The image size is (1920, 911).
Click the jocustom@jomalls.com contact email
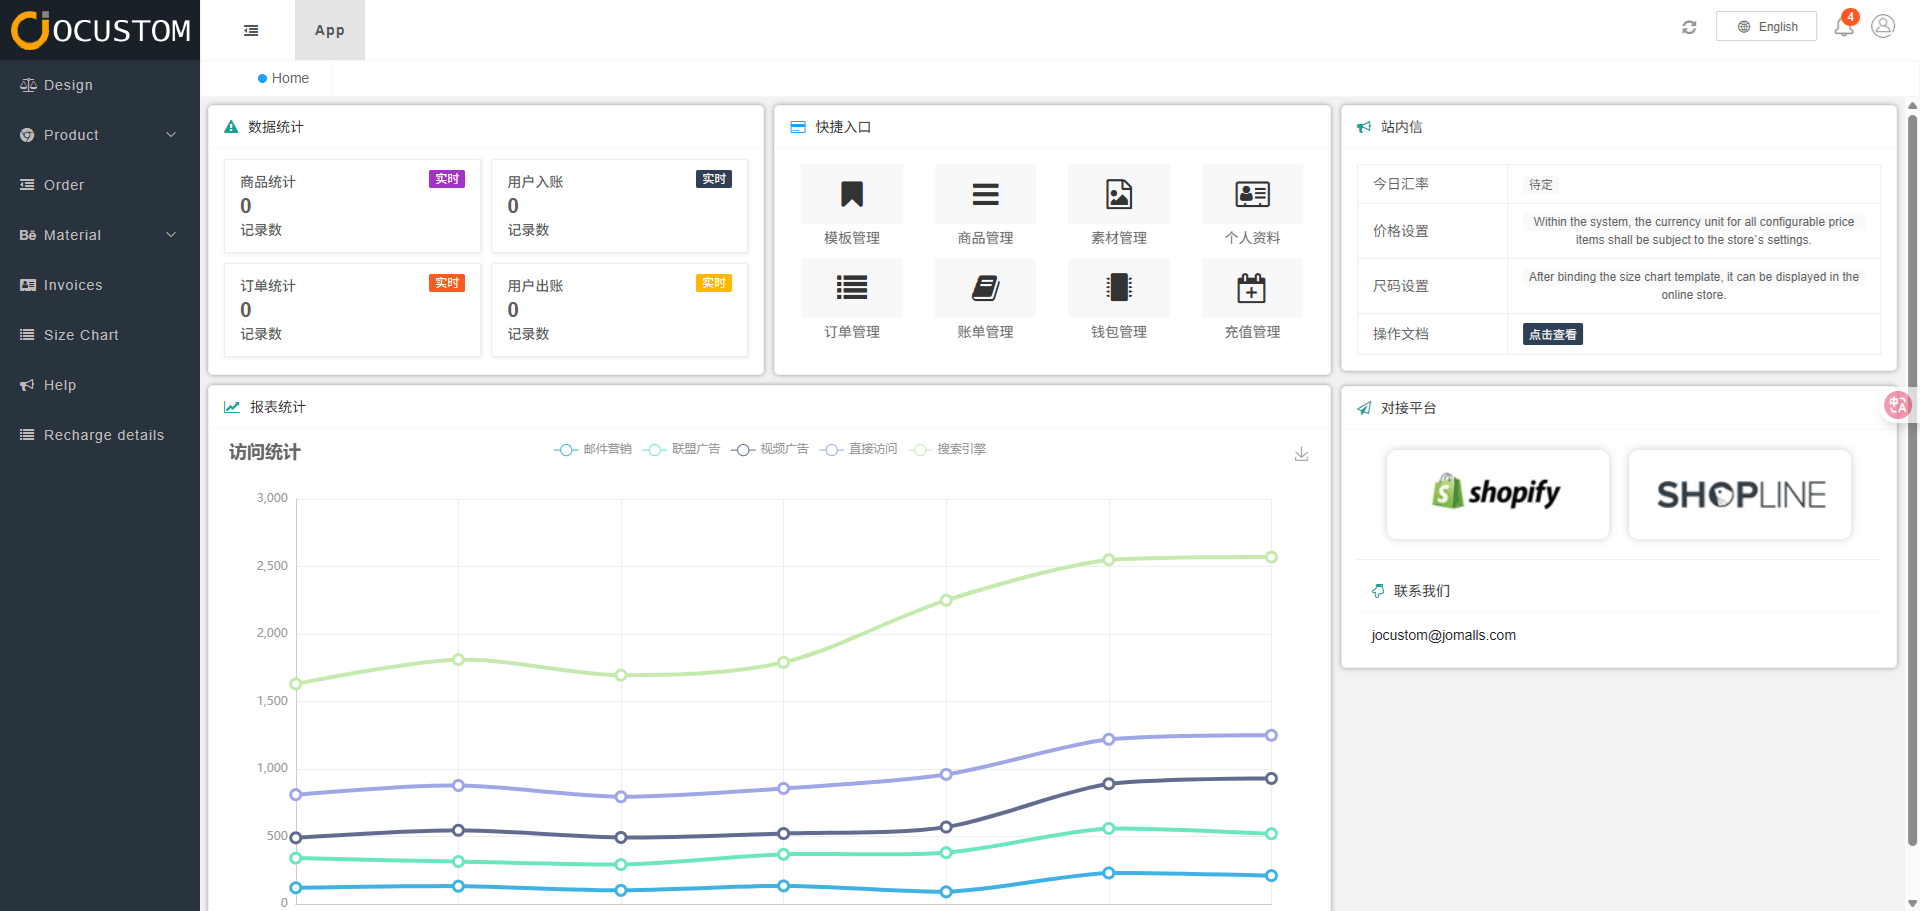coord(1443,635)
